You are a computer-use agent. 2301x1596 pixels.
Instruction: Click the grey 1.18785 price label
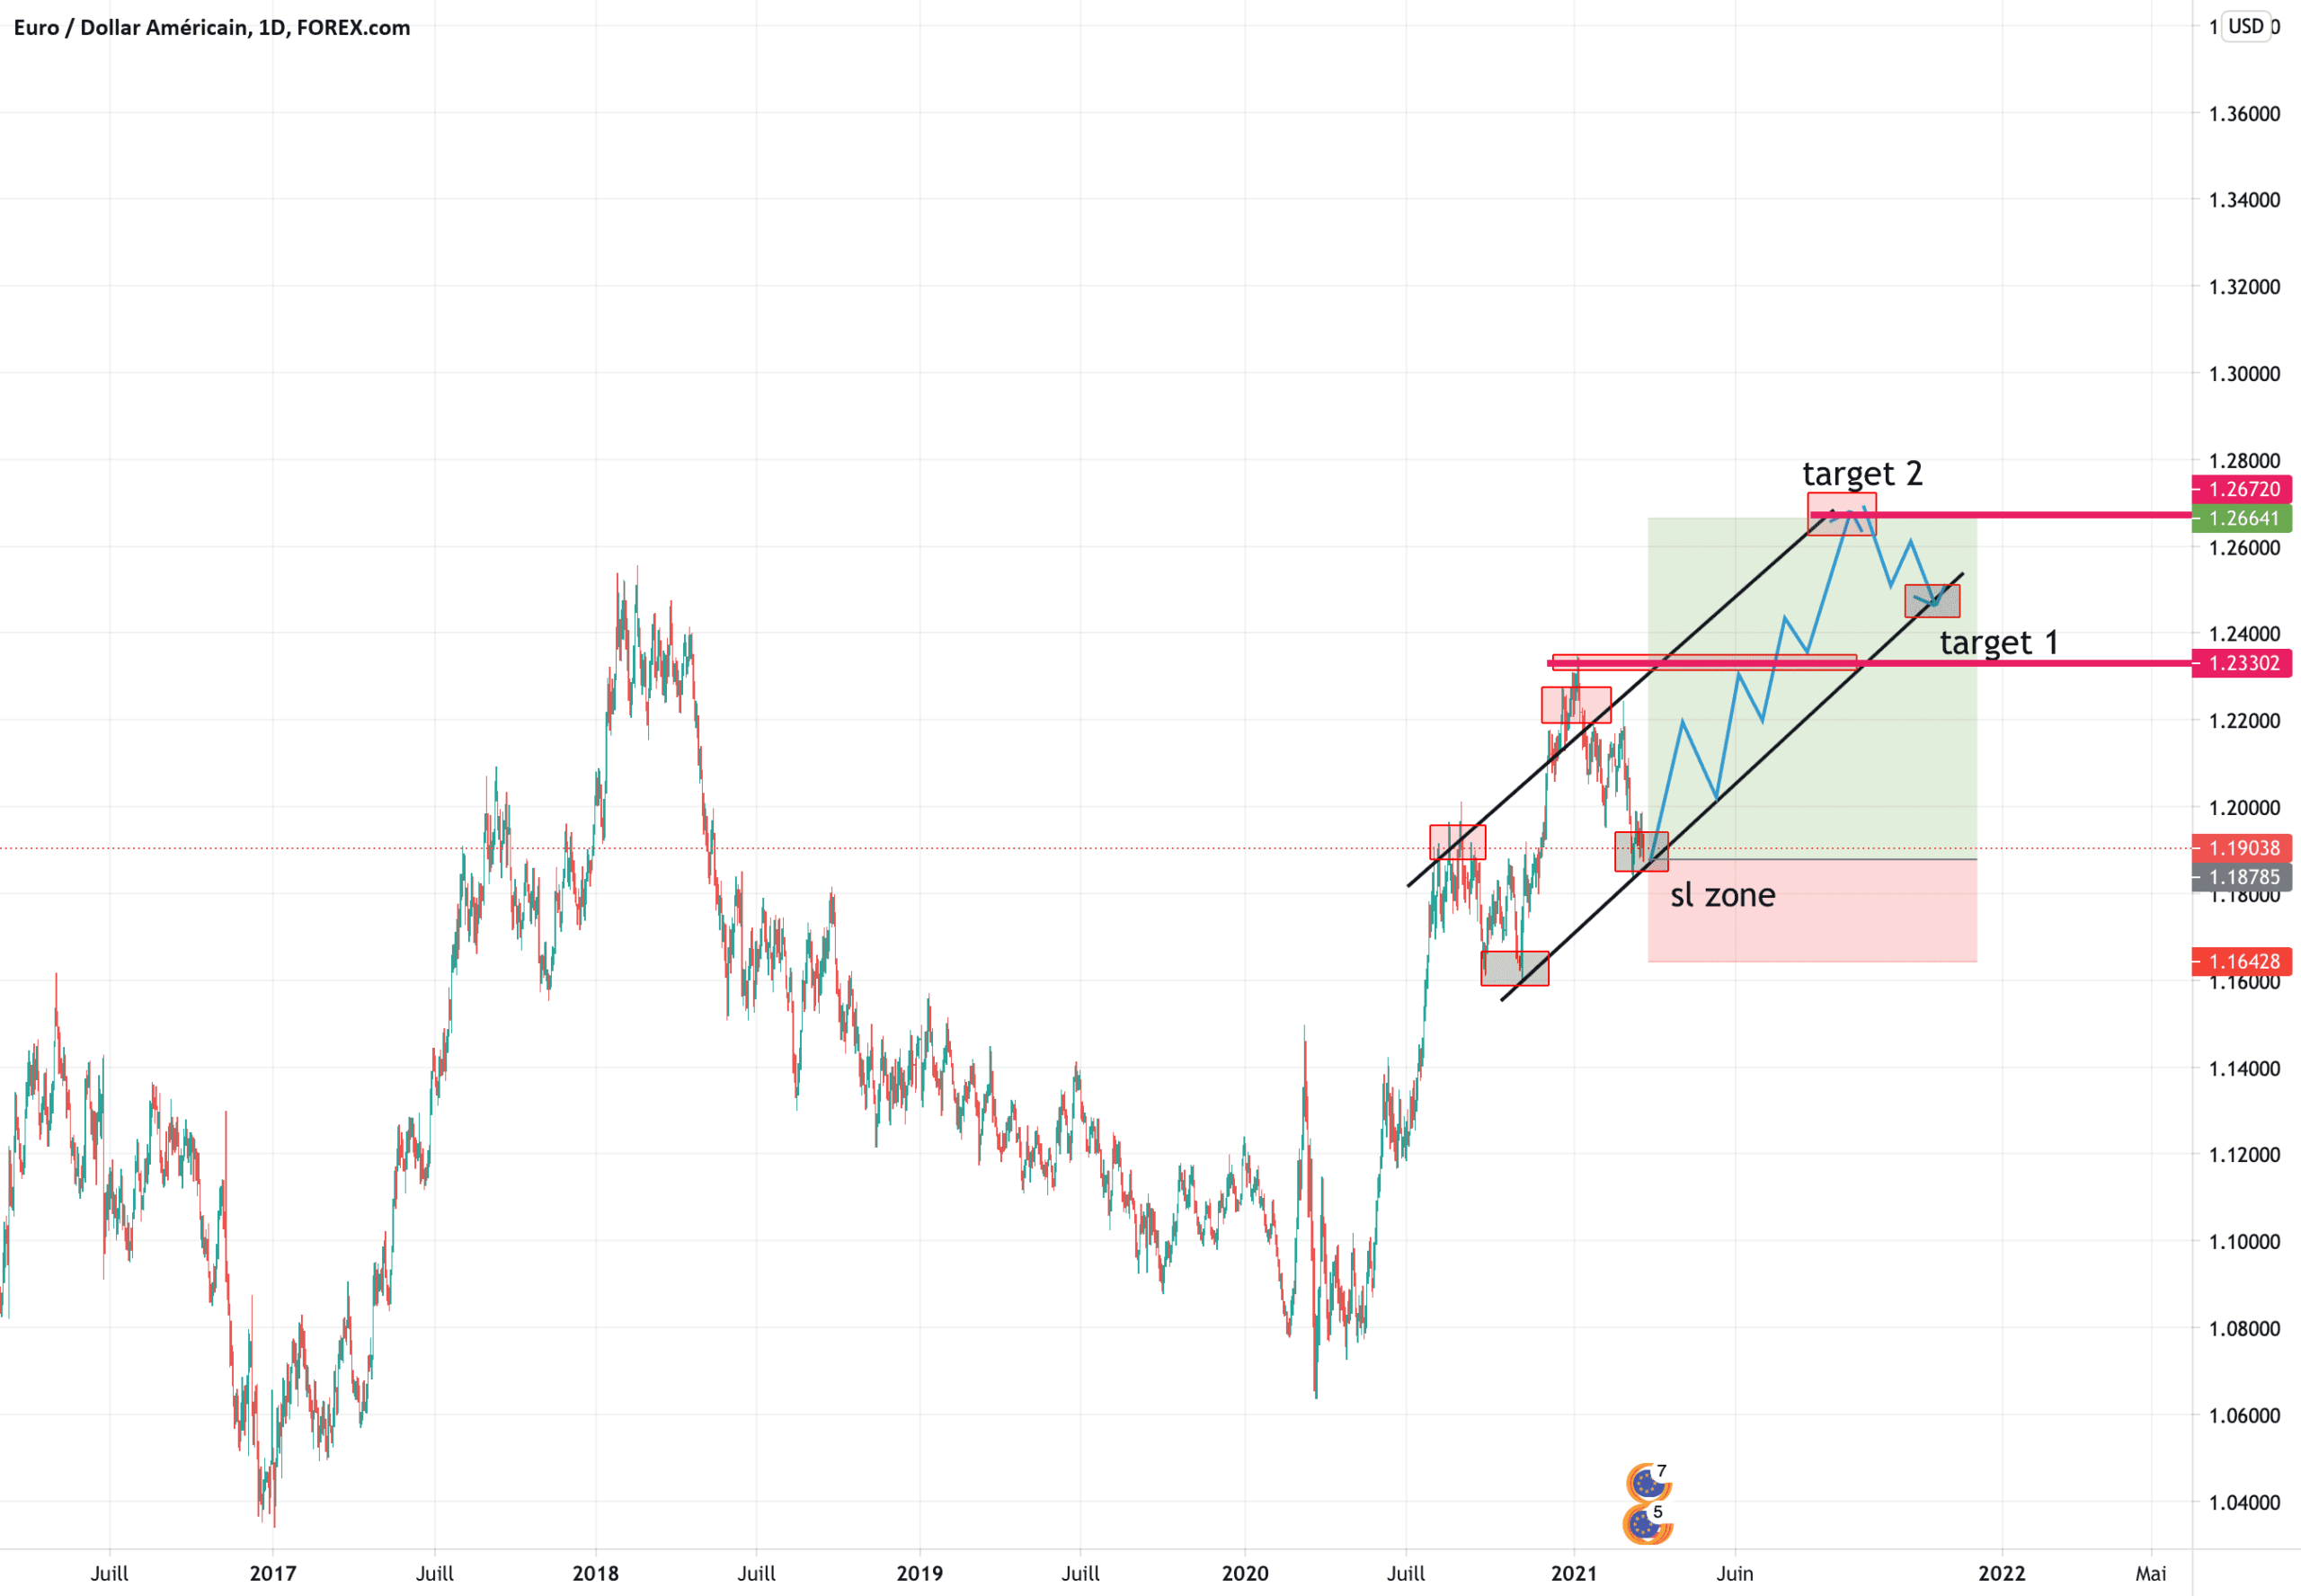click(2241, 877)
